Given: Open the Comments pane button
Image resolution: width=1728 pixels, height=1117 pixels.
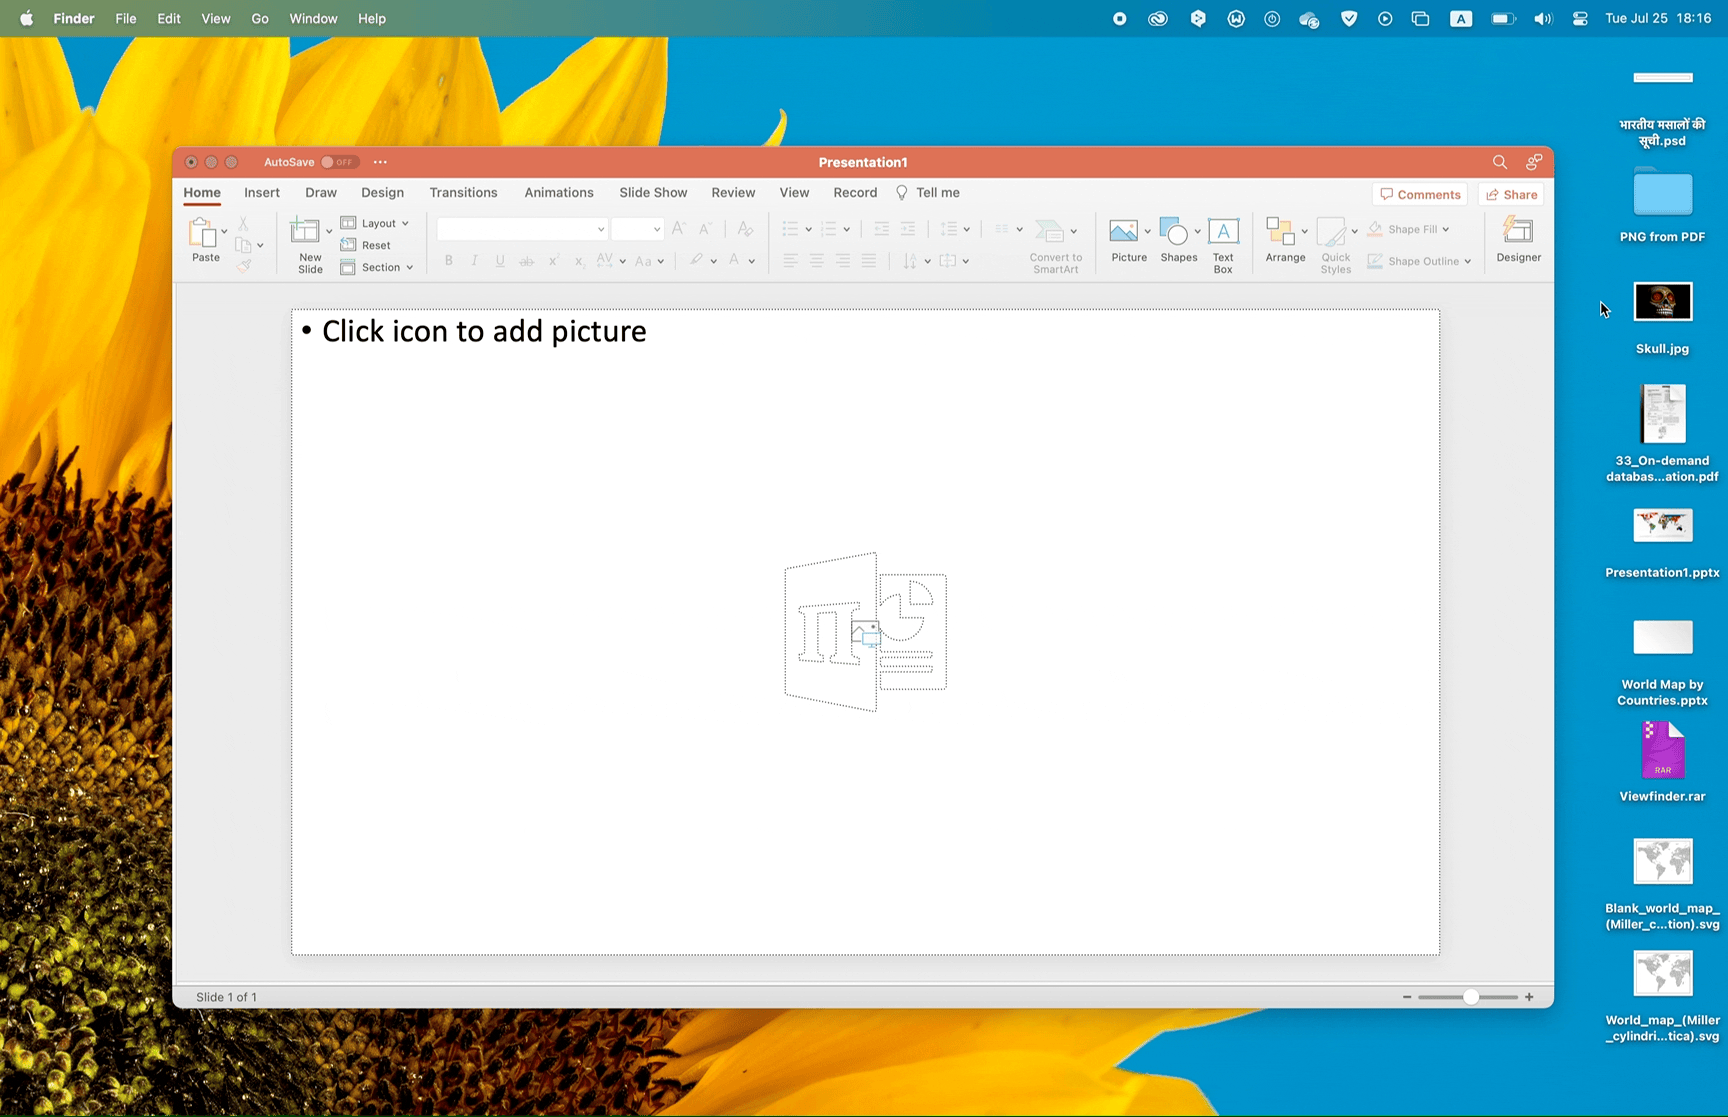Looking at the screenshot, I should [x=1420, y=195].
